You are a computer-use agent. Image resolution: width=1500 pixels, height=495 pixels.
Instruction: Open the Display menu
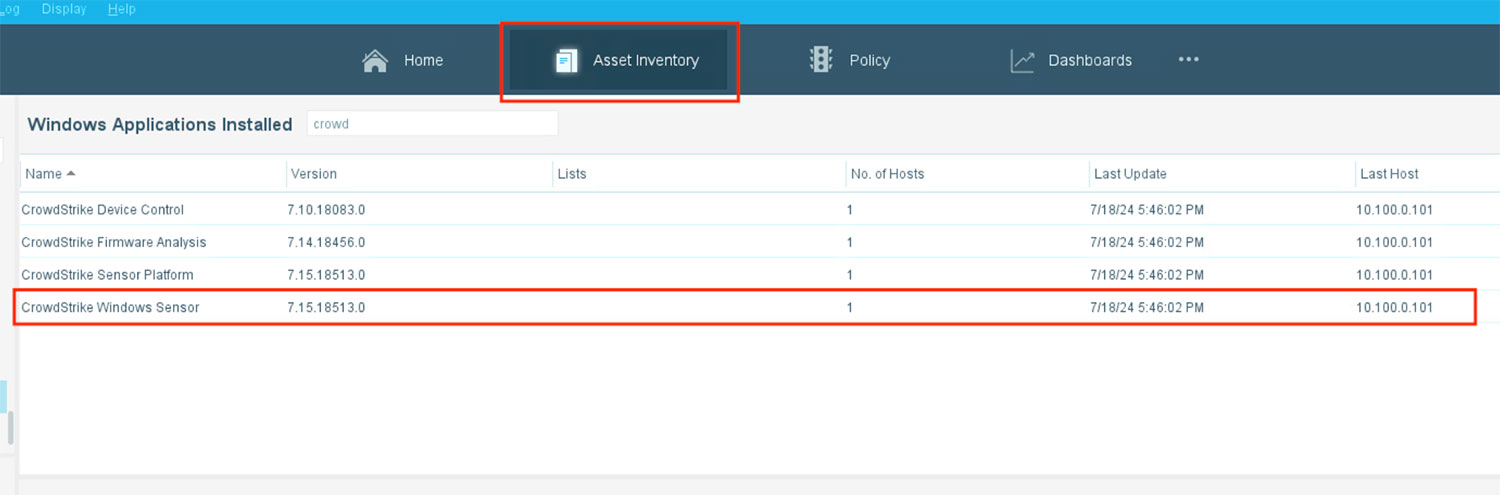coord(64,9)
